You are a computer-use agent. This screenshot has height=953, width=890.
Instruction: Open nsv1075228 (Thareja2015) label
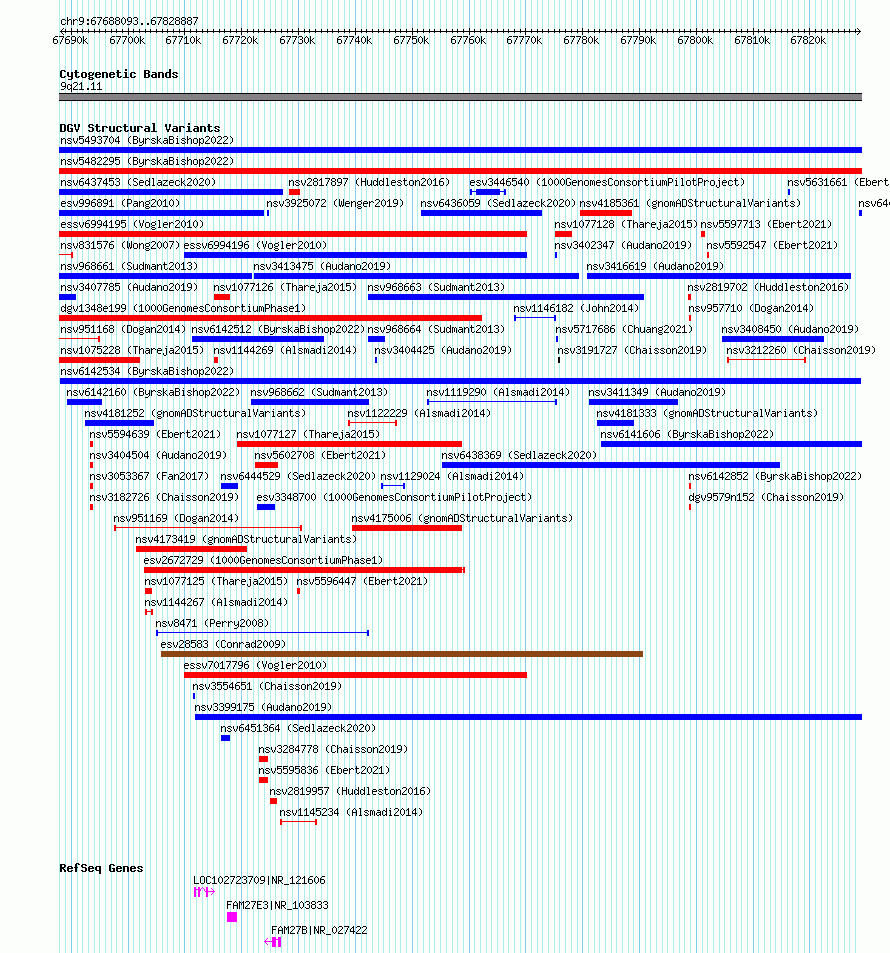point(132,350)
